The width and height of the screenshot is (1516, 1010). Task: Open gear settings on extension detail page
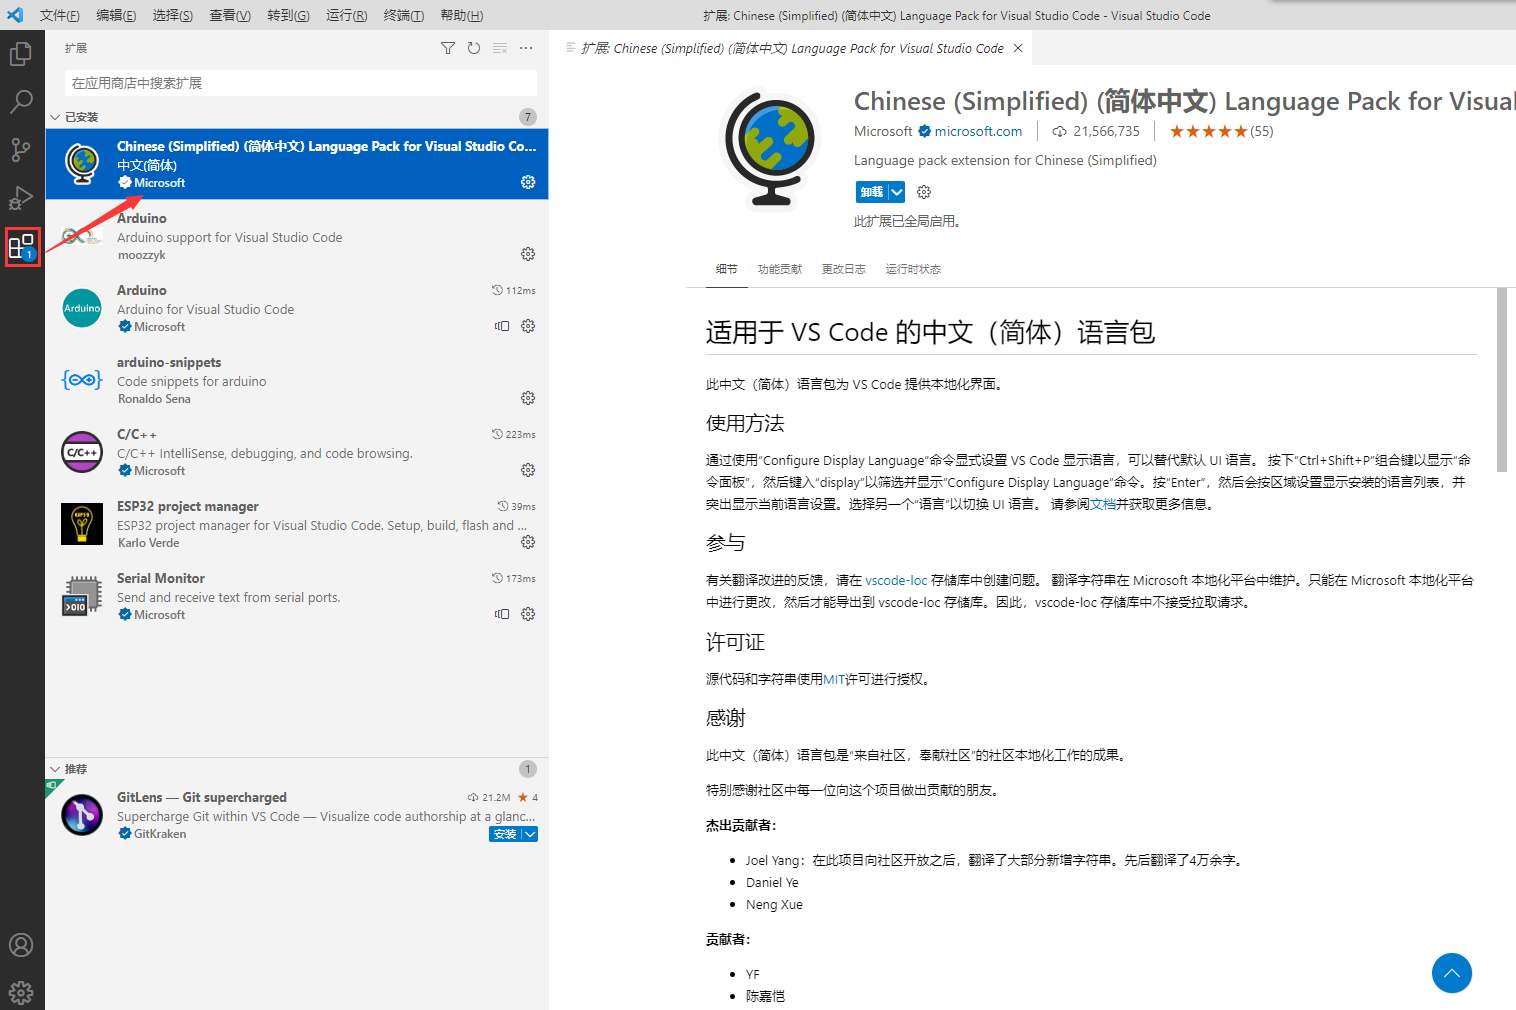coord(924,192)
